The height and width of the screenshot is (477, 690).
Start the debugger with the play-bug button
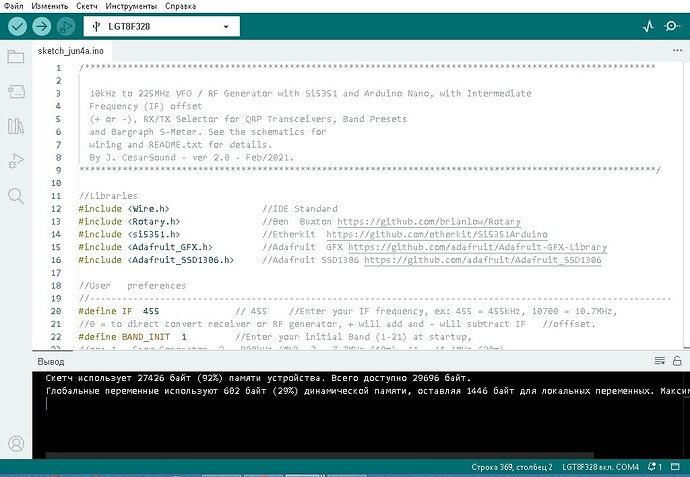66,26
